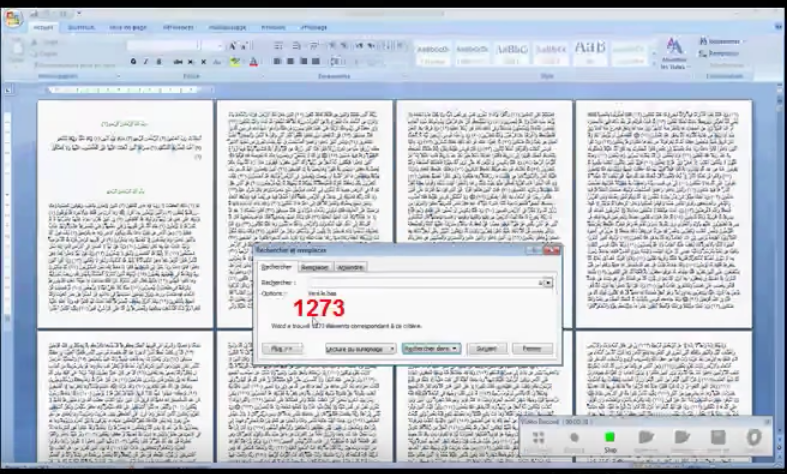The height and width of the screenshot is (474, 787).
Task: Open the Office button menu
Action: [14, 19]
